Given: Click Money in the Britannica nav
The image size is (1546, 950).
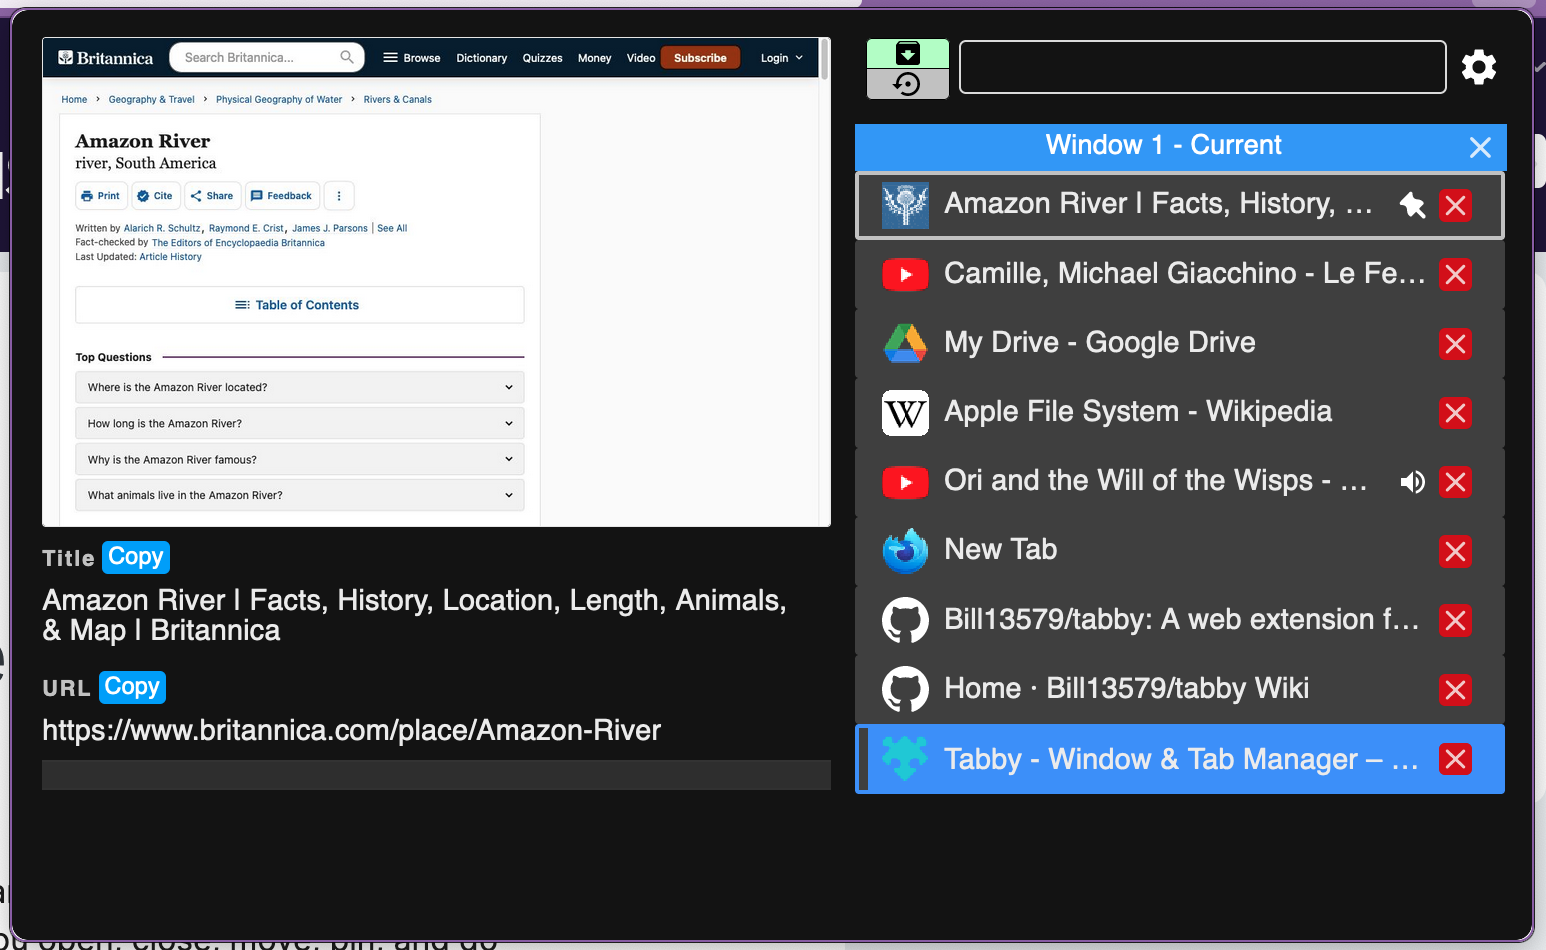Looking at the screenshot, I should (x=594, y=58).
